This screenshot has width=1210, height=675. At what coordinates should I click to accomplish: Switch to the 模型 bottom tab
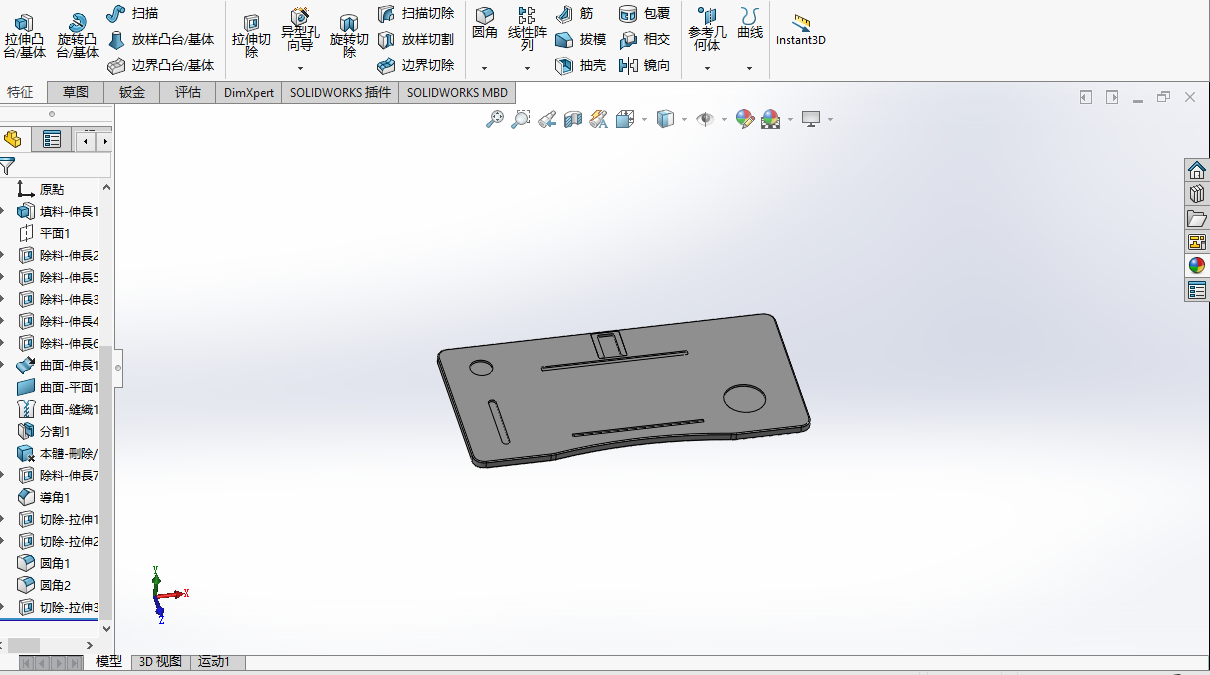click(109, 662)
